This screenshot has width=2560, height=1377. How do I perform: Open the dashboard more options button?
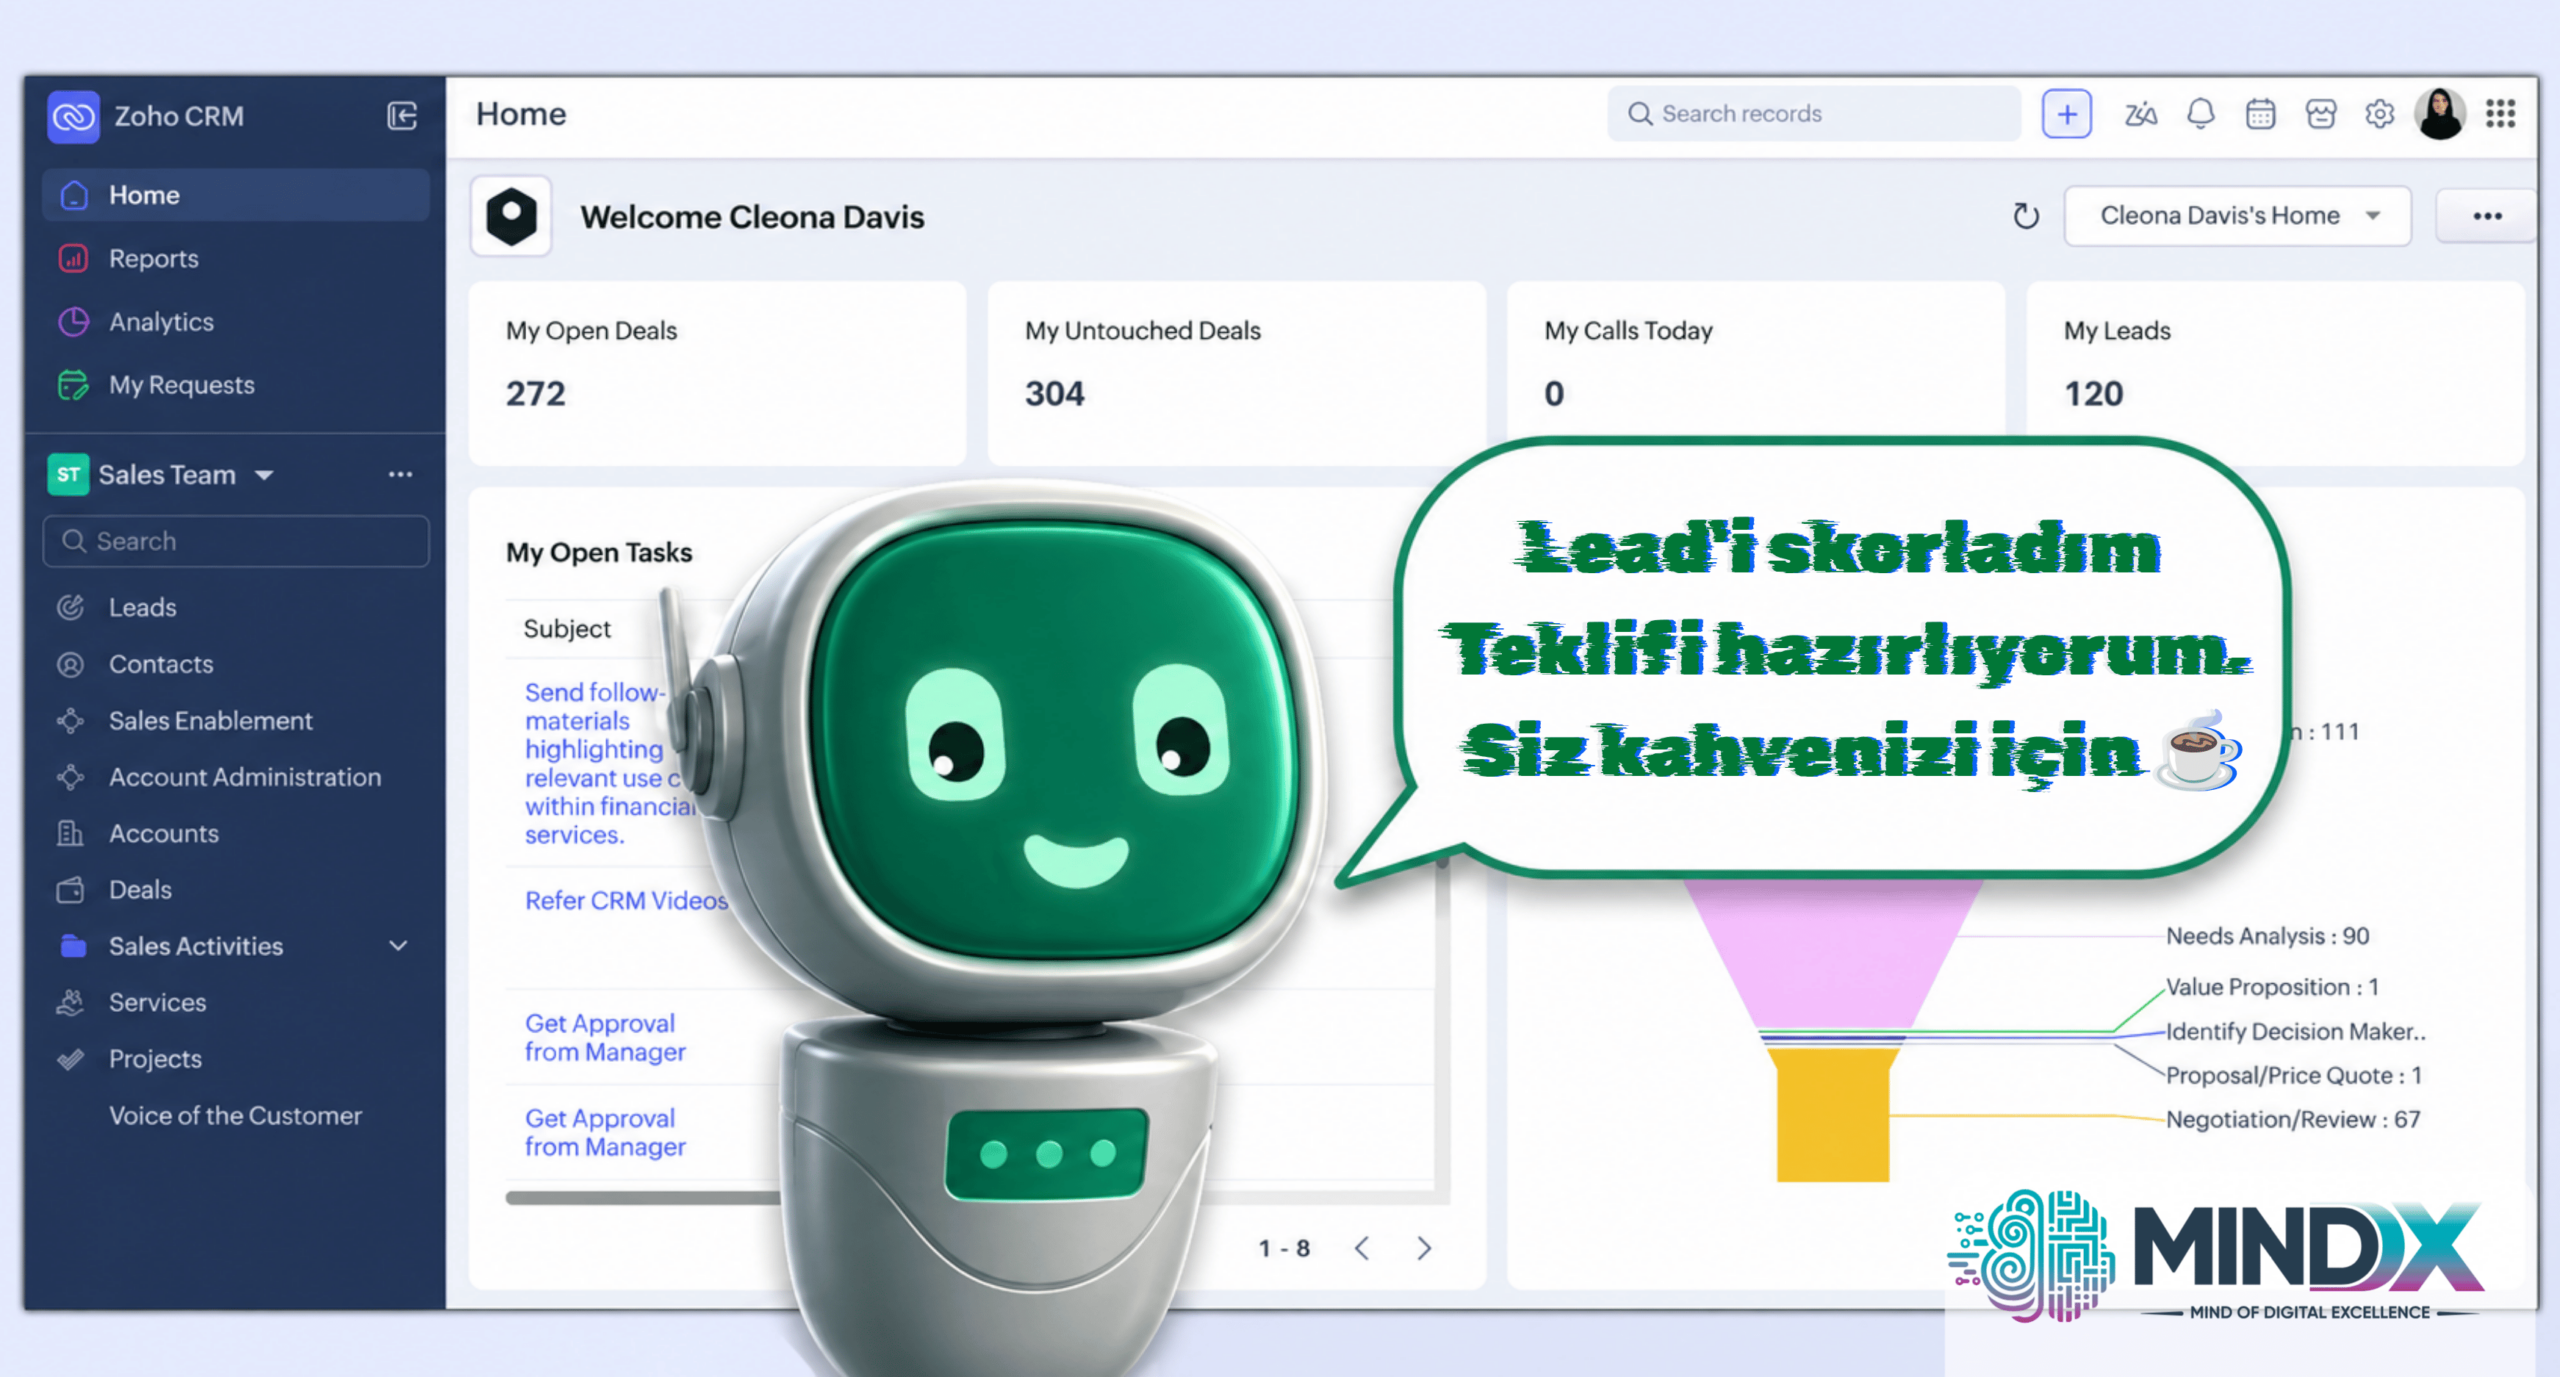2487,216
